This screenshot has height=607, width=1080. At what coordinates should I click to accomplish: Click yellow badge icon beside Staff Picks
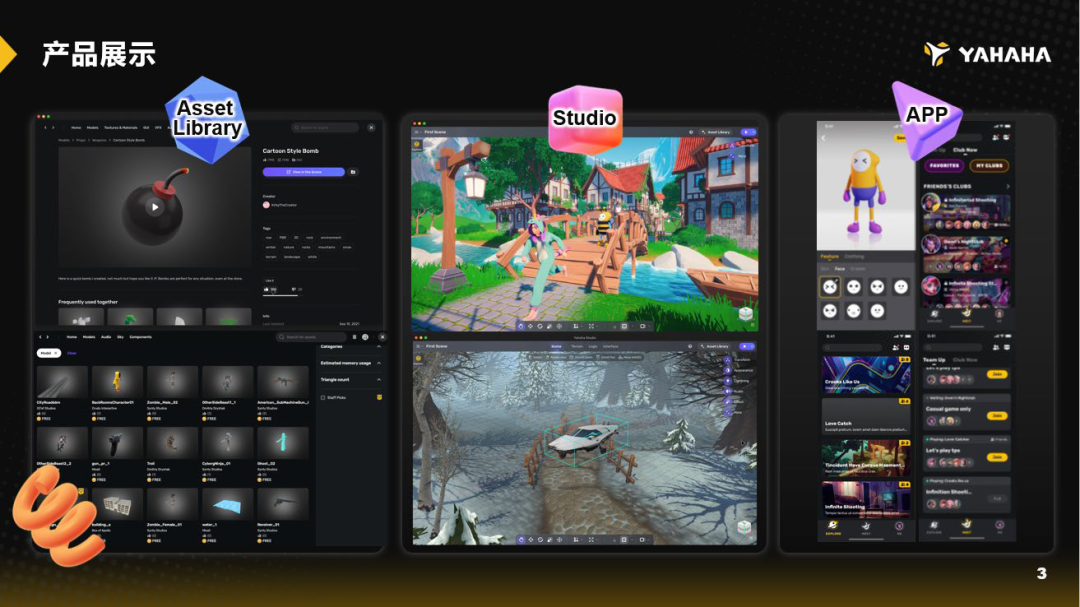(379, 398)
